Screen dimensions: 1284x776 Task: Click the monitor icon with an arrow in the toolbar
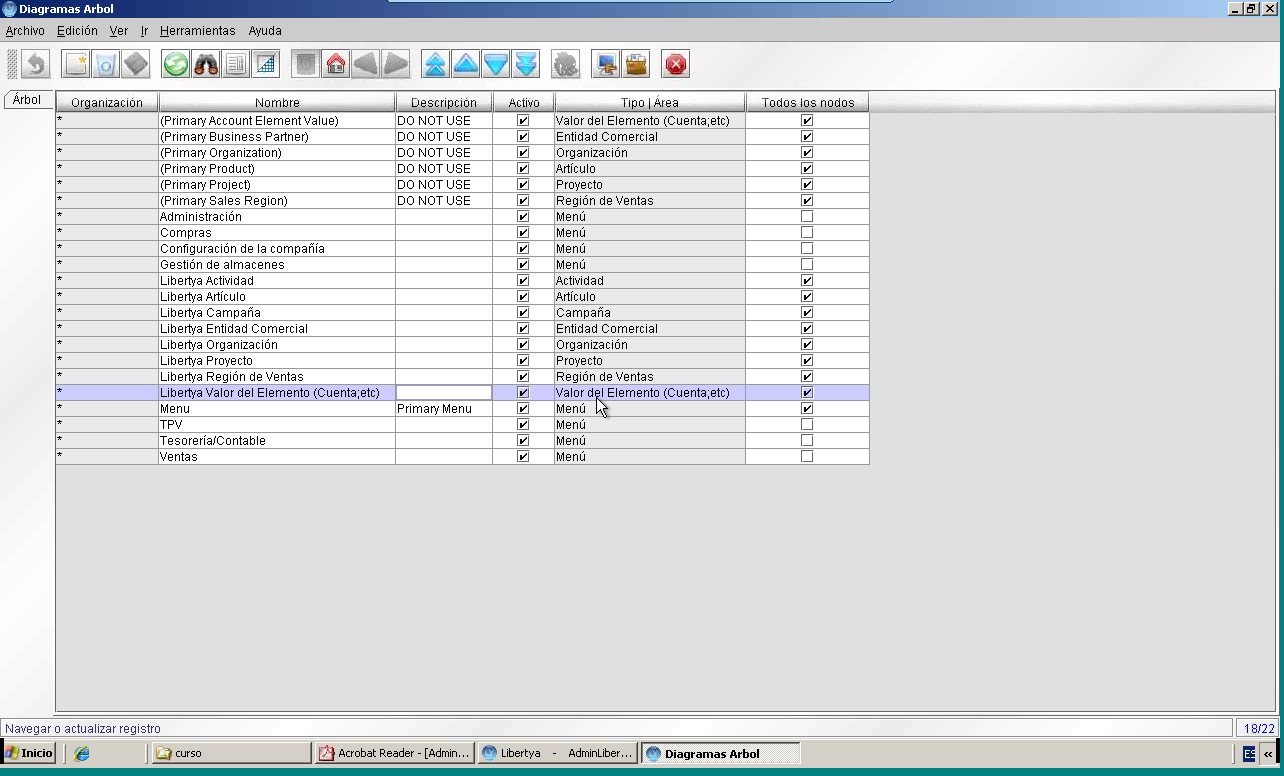click(606, 65)
